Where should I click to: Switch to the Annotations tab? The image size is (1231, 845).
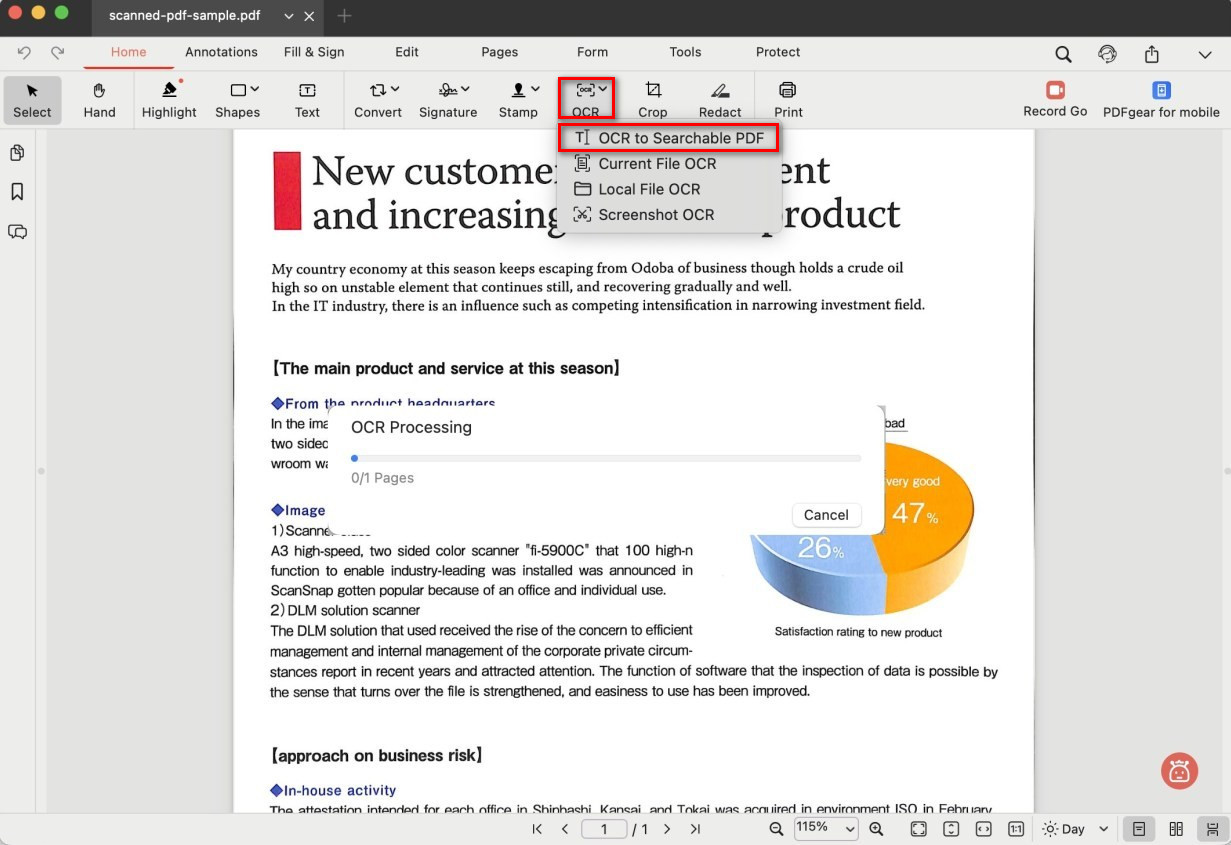(221, 52)
